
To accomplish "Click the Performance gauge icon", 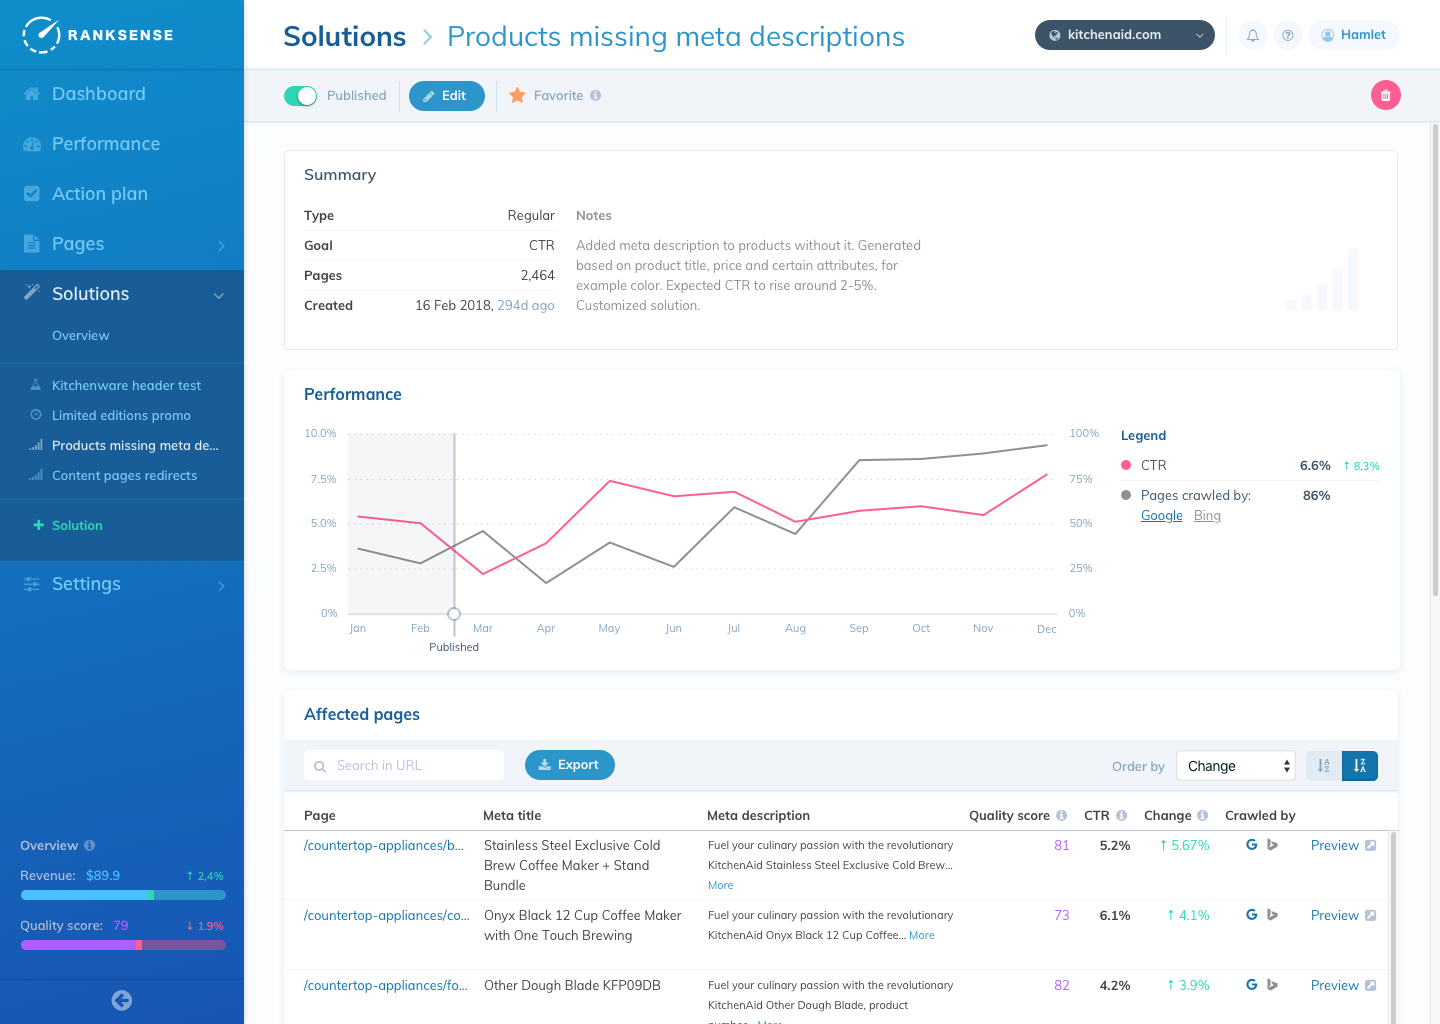I will 32,144.
